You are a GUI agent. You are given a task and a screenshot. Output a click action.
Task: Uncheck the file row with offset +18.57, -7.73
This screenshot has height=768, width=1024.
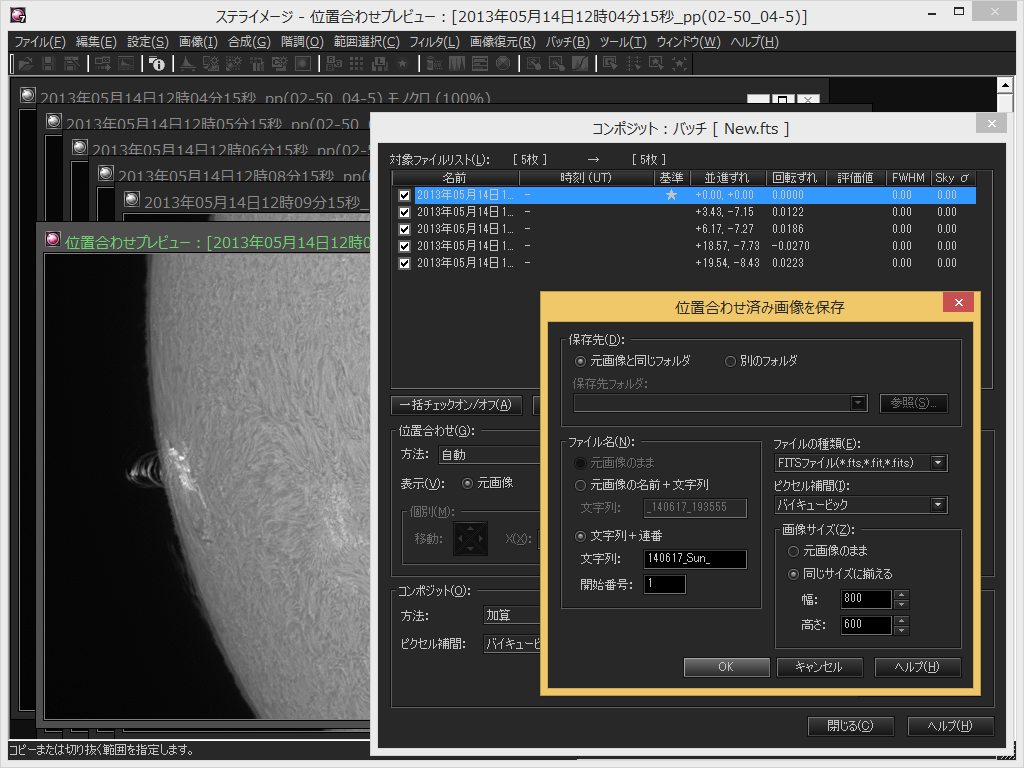point(404,246)
